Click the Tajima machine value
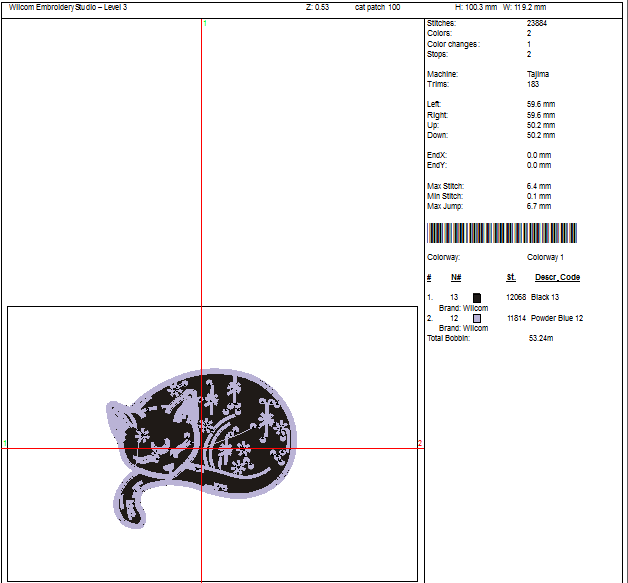Viewport: 628px width, 583px height. pos(538,74)
